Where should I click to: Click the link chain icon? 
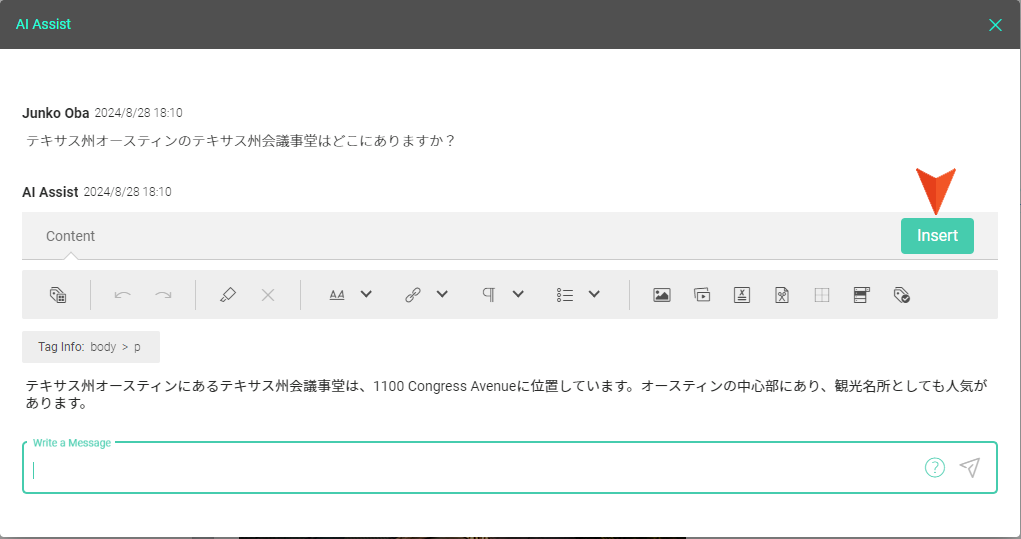pyautogui.click(x=413, y=295)
